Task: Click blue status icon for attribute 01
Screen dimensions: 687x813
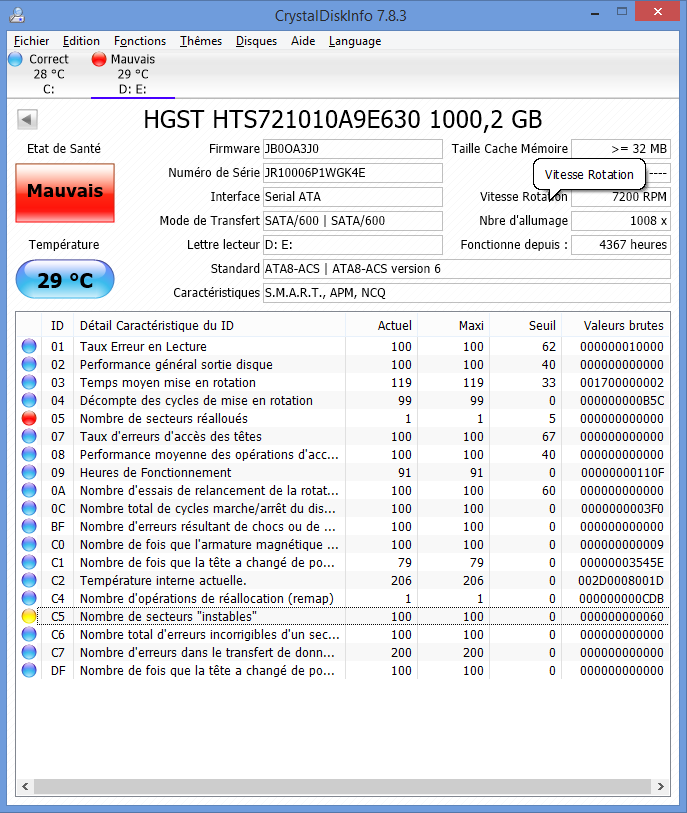Action: 29,346
